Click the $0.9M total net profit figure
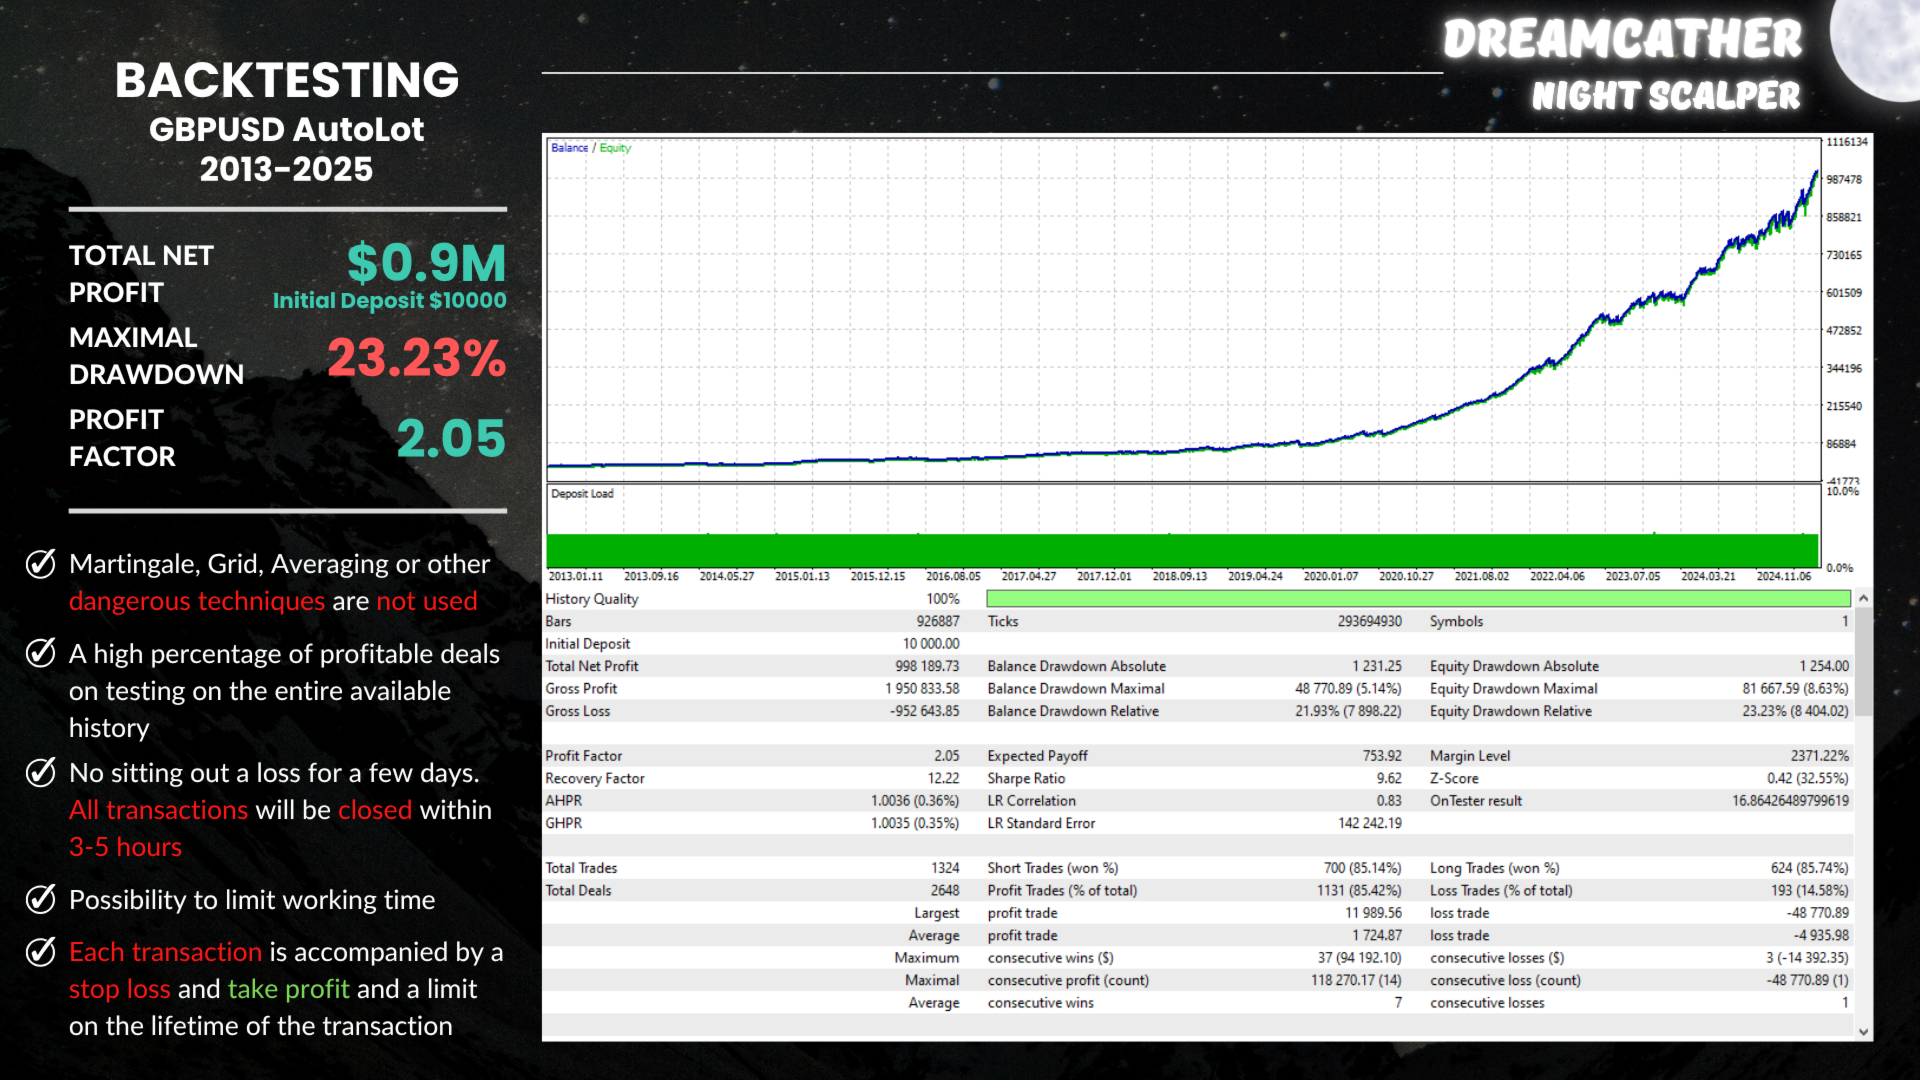 click(426, 264)
